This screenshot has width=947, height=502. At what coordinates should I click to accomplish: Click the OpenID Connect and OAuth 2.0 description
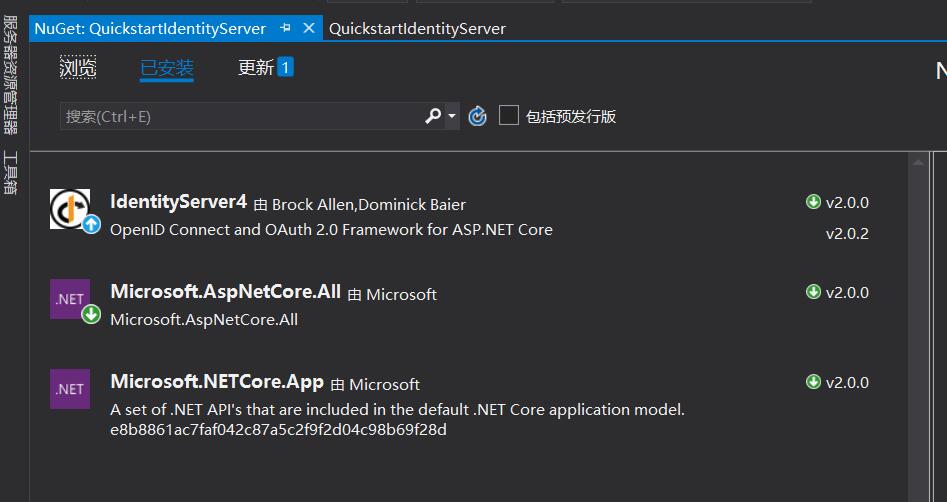point(332,230)
